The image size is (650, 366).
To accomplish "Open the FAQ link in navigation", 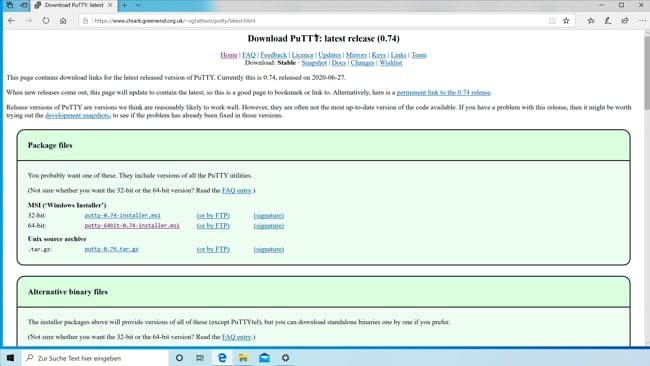I will (249, 55).
